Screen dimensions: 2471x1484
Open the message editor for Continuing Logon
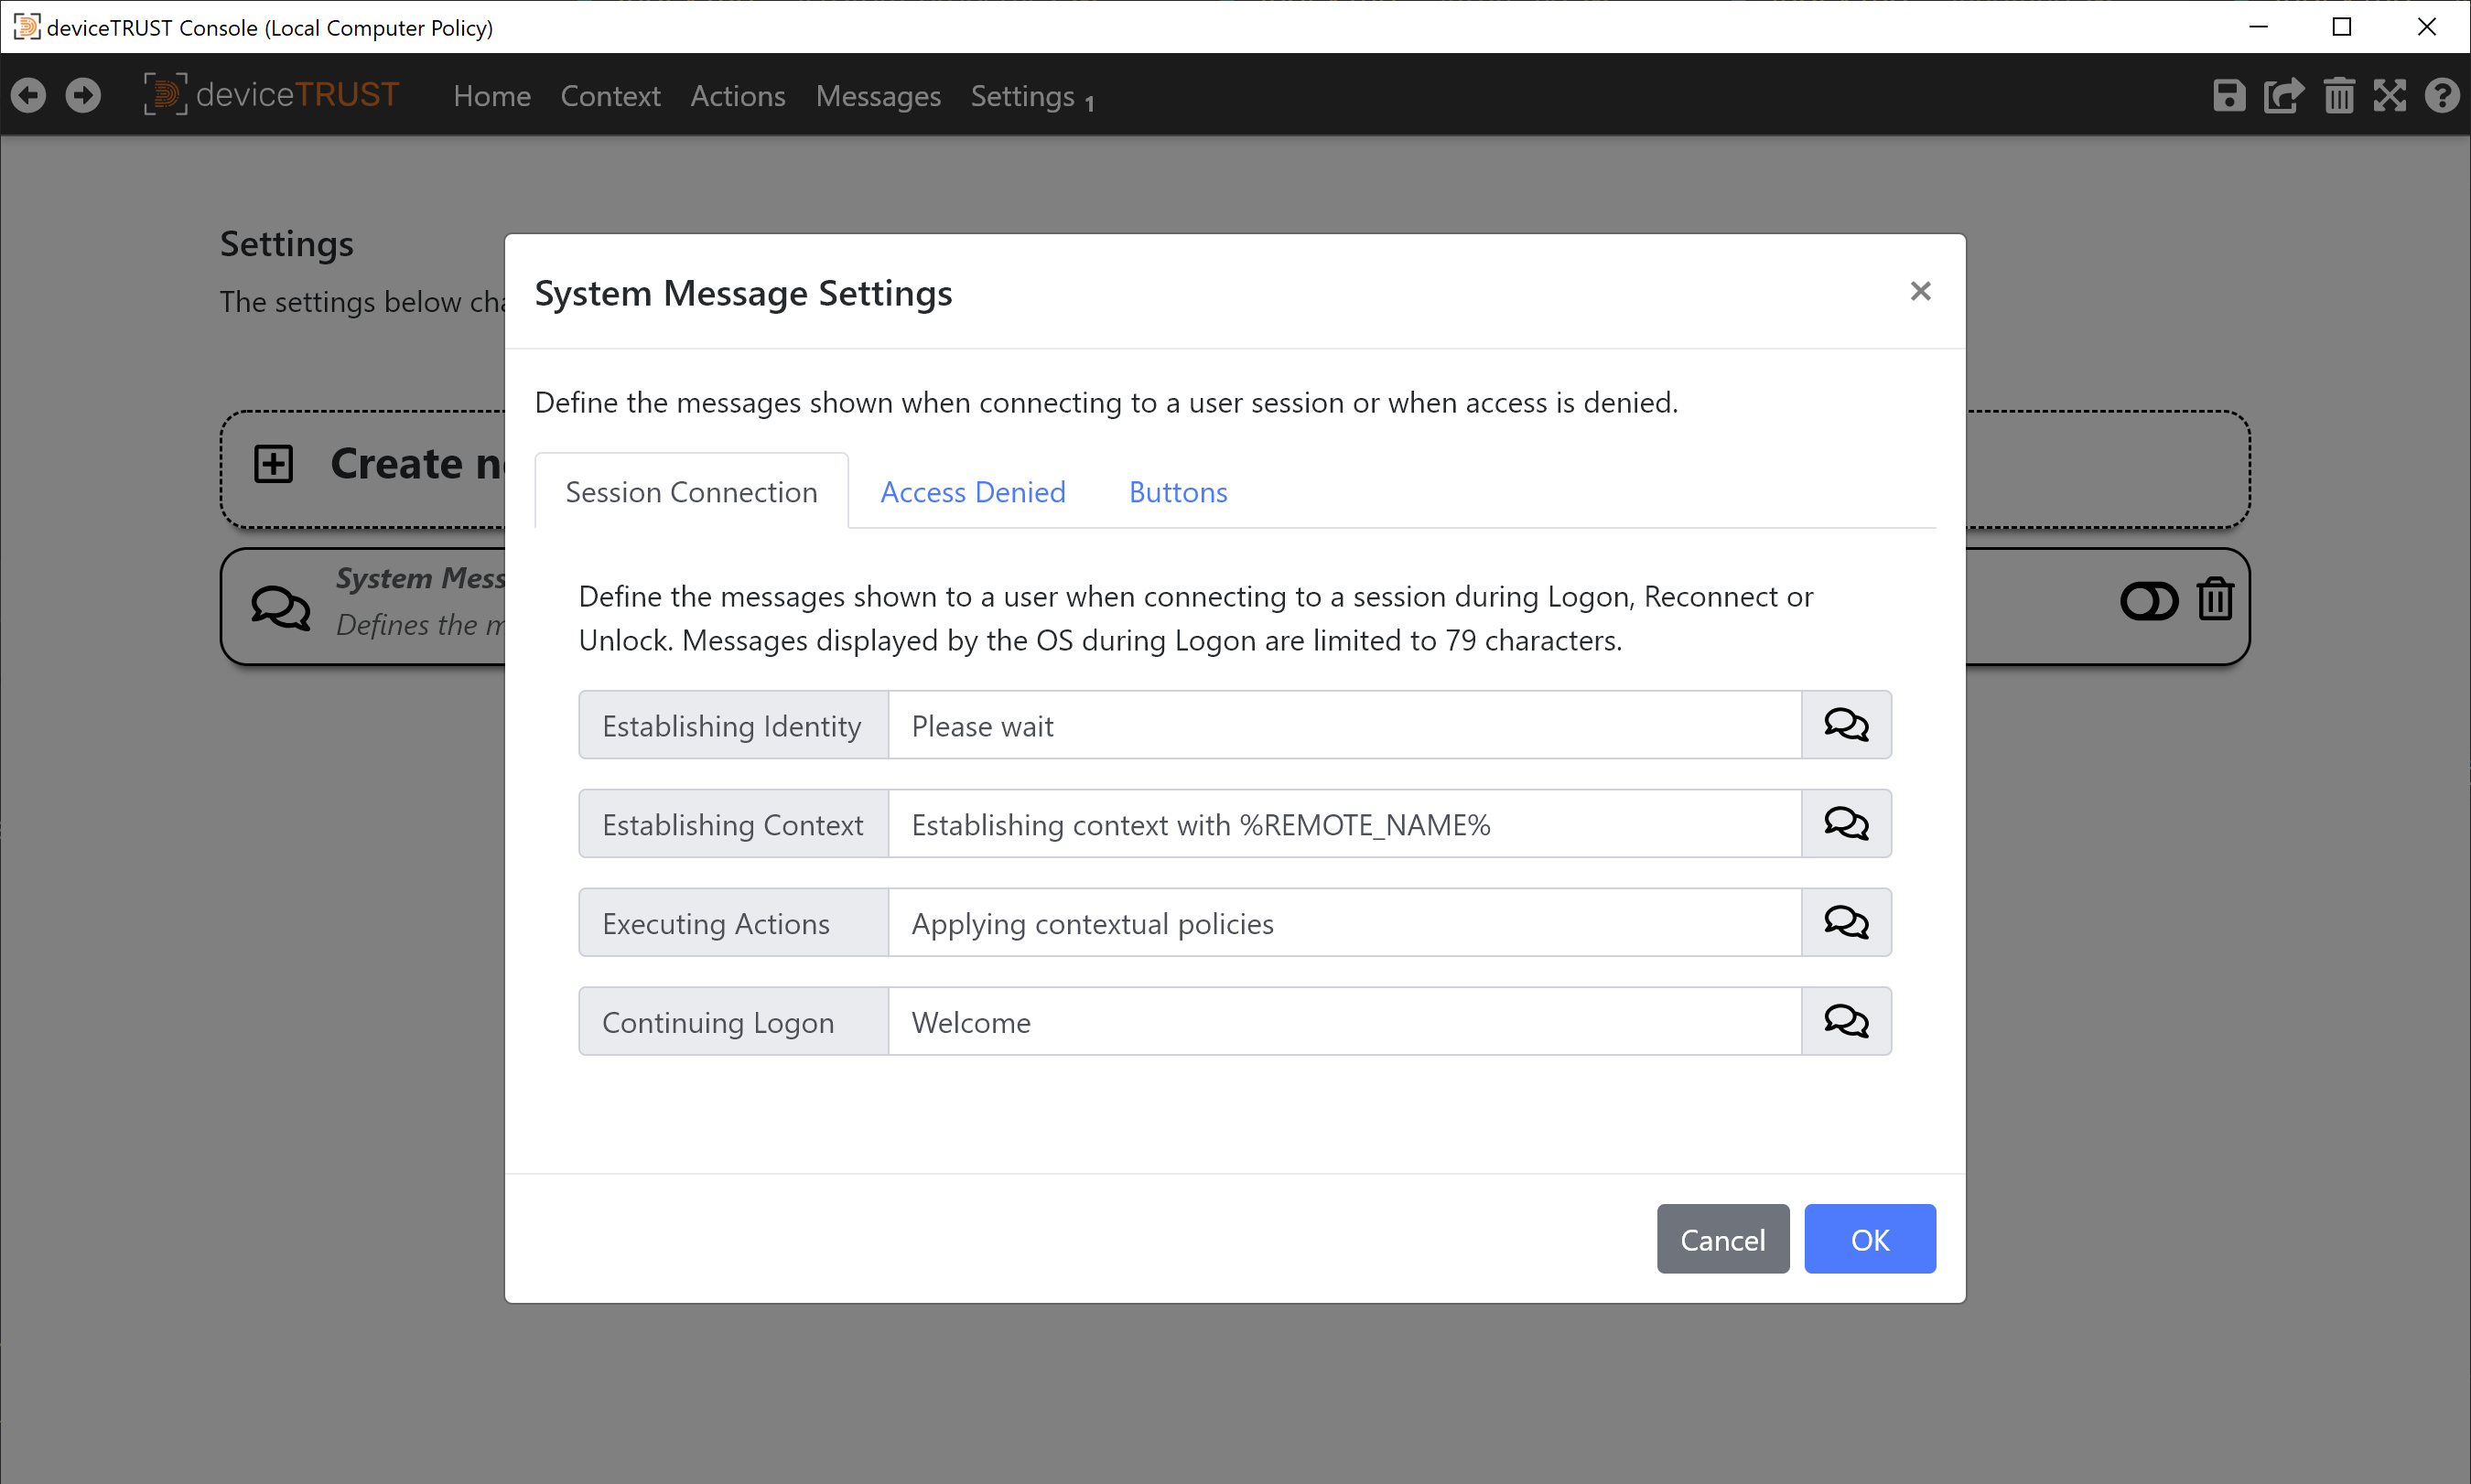1845,1020
